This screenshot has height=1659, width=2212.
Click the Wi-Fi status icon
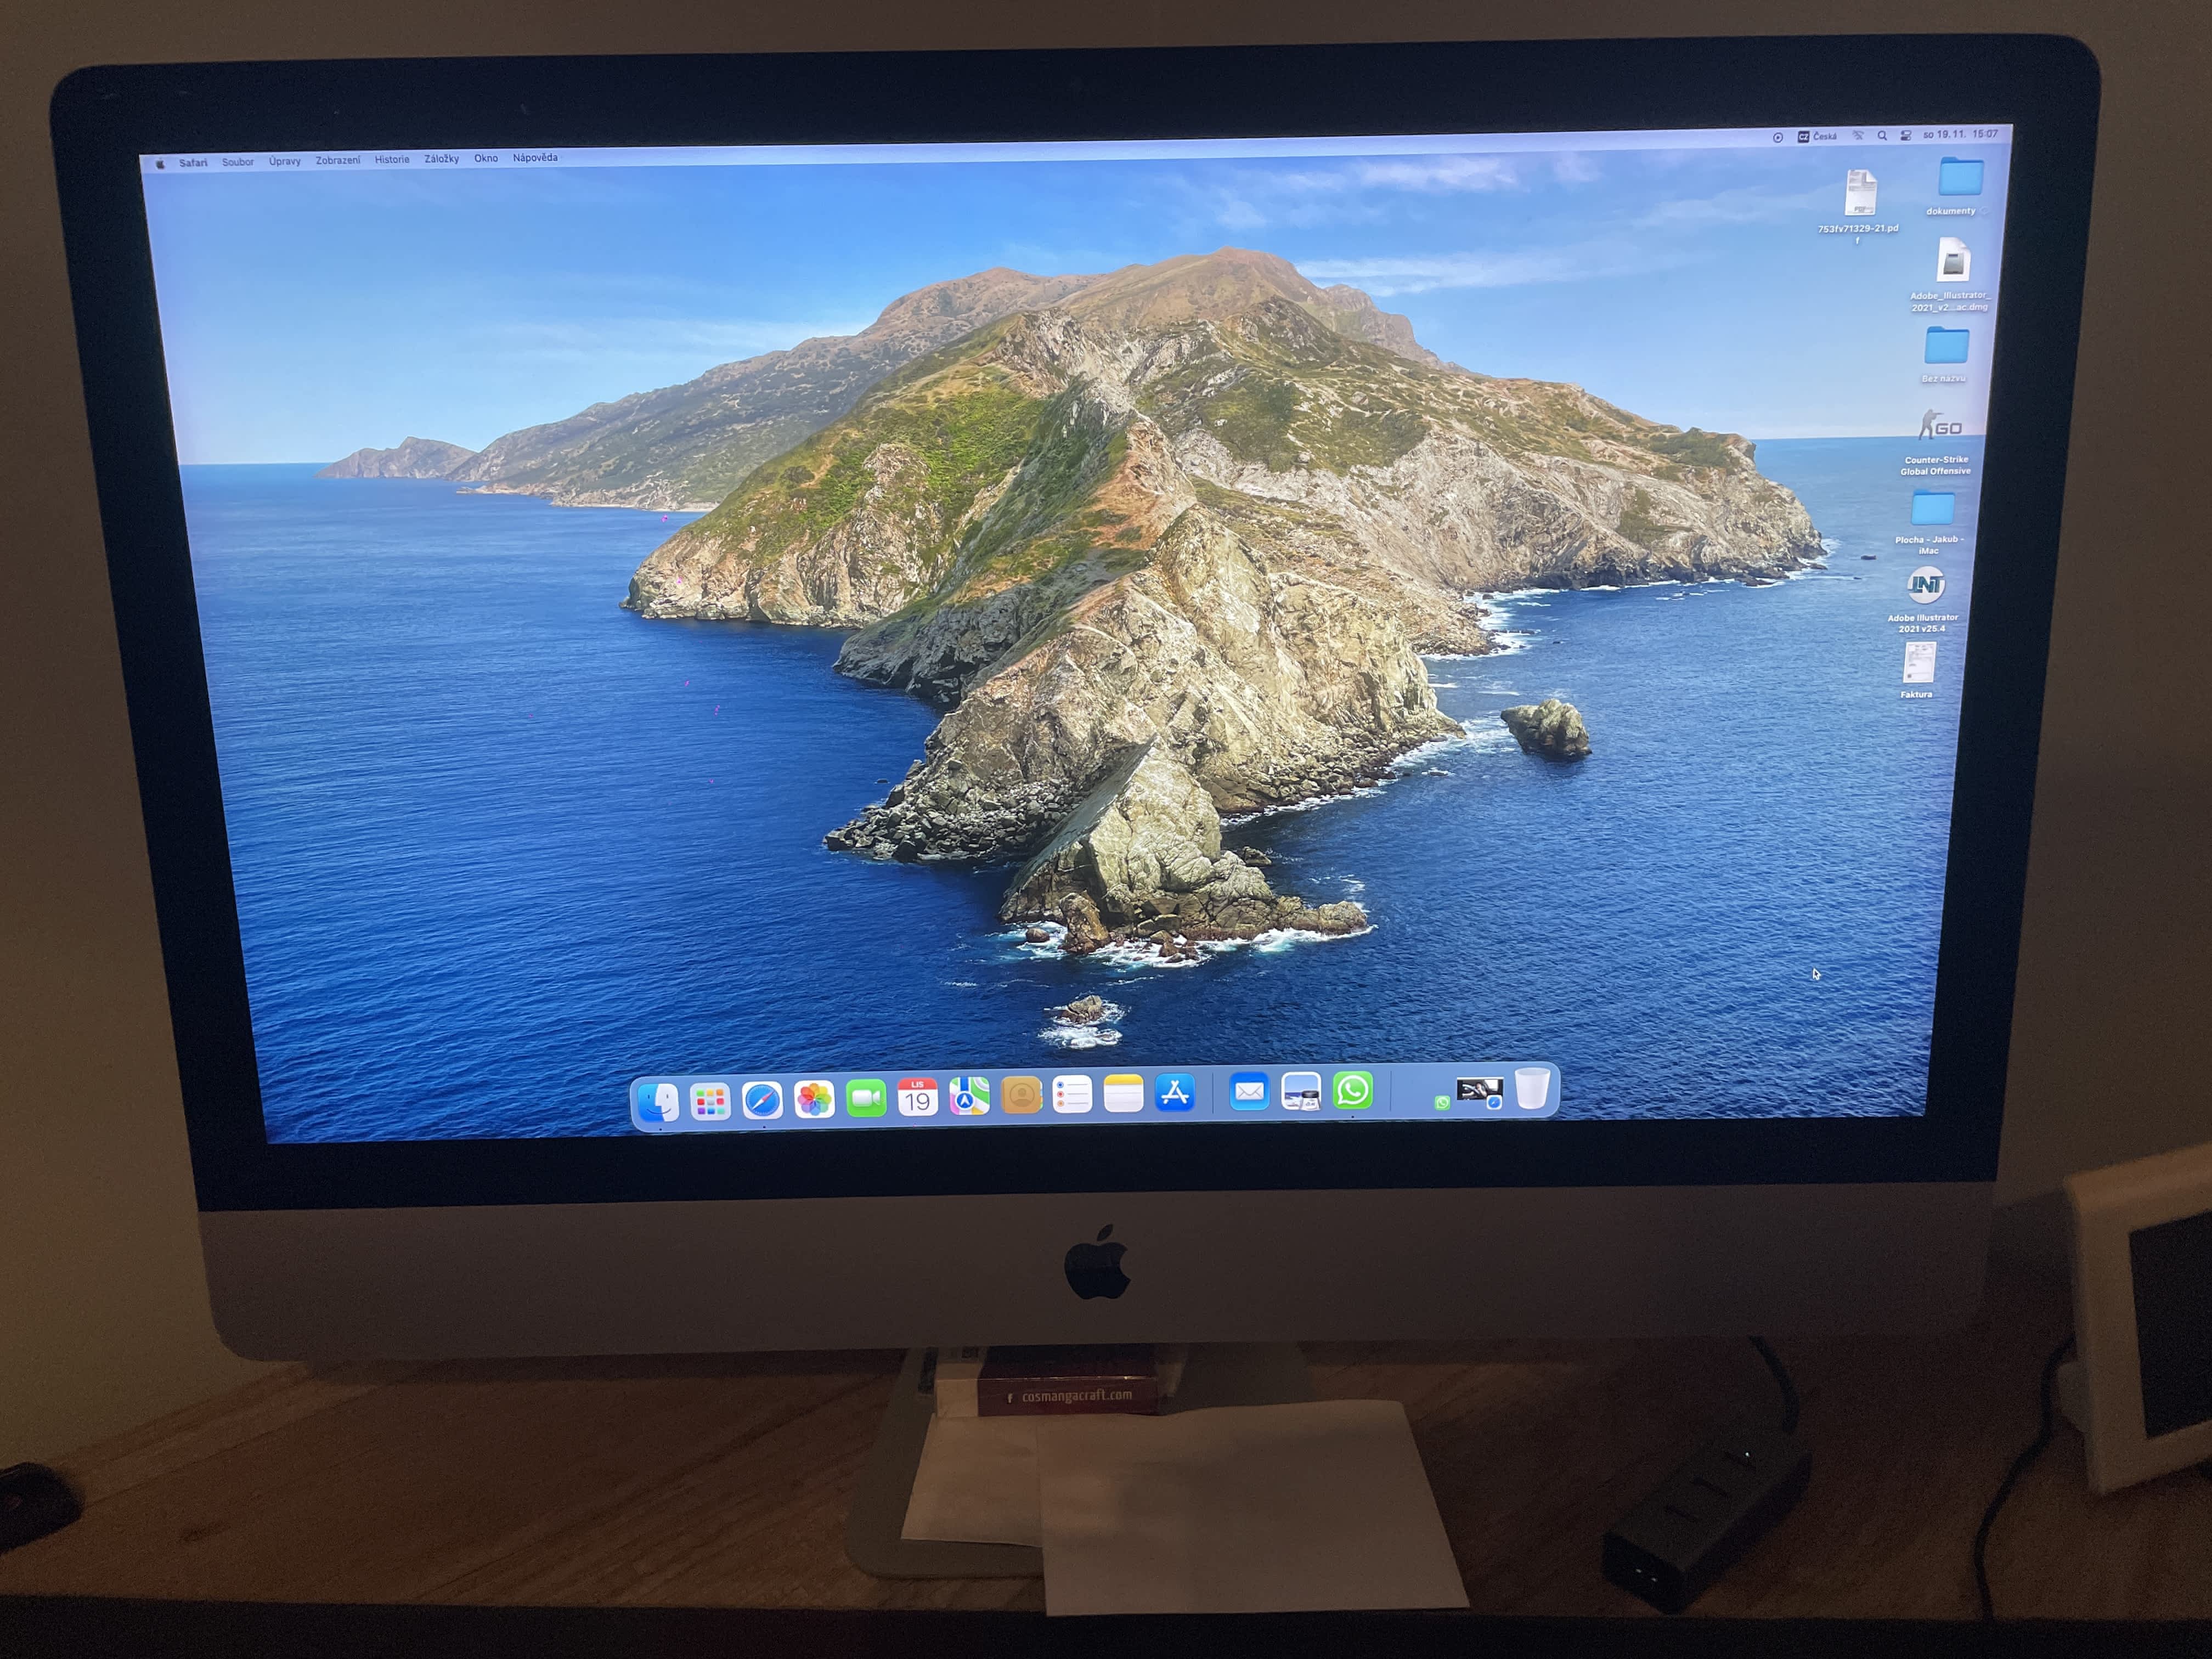(1858, 136)
